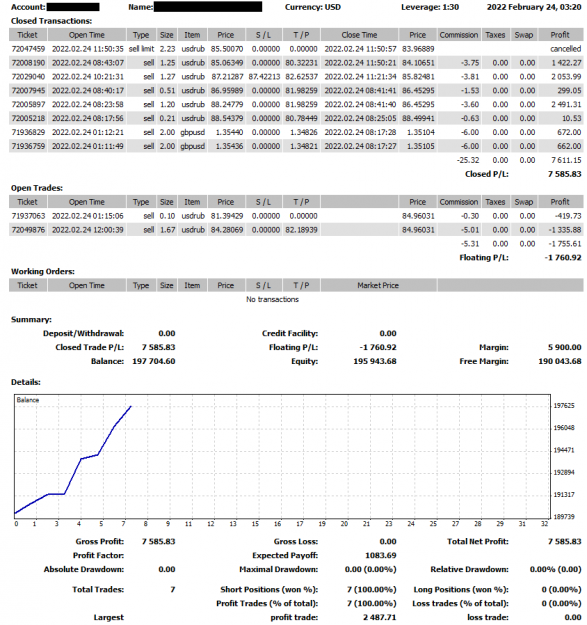Viewport: 587px width, 625px height.
Task: Select total closed profit 7 611.15
Action: point(566,160)
